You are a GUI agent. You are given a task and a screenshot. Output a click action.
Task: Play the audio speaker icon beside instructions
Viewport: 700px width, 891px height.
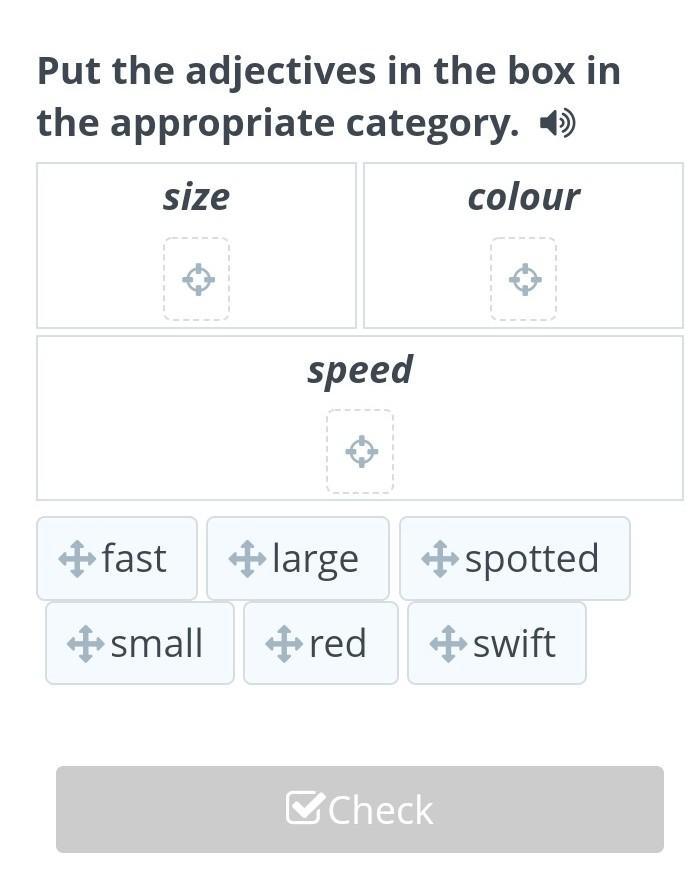[x=557, y=124]
